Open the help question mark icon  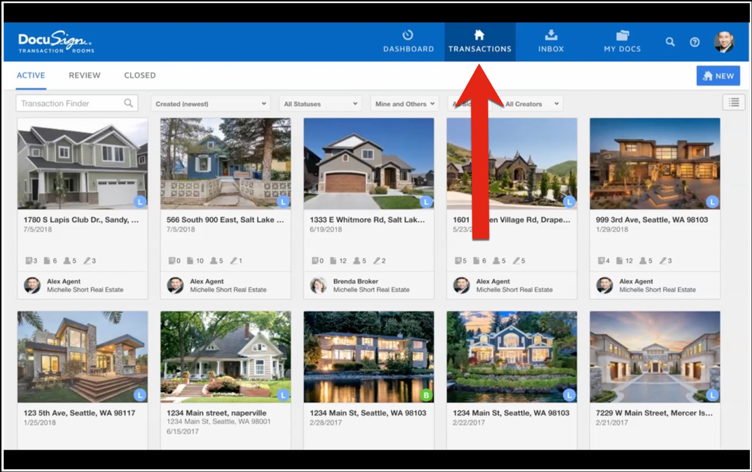tap(695, 42)
